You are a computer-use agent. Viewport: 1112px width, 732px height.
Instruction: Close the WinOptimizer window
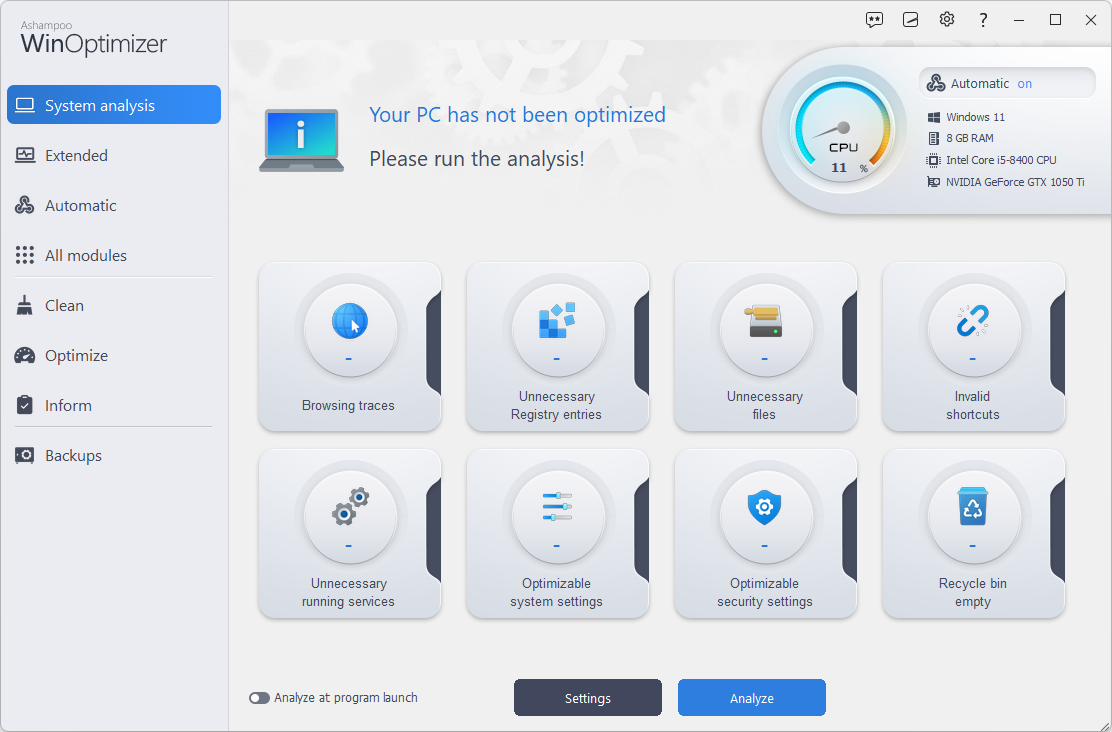(1091, 20)
